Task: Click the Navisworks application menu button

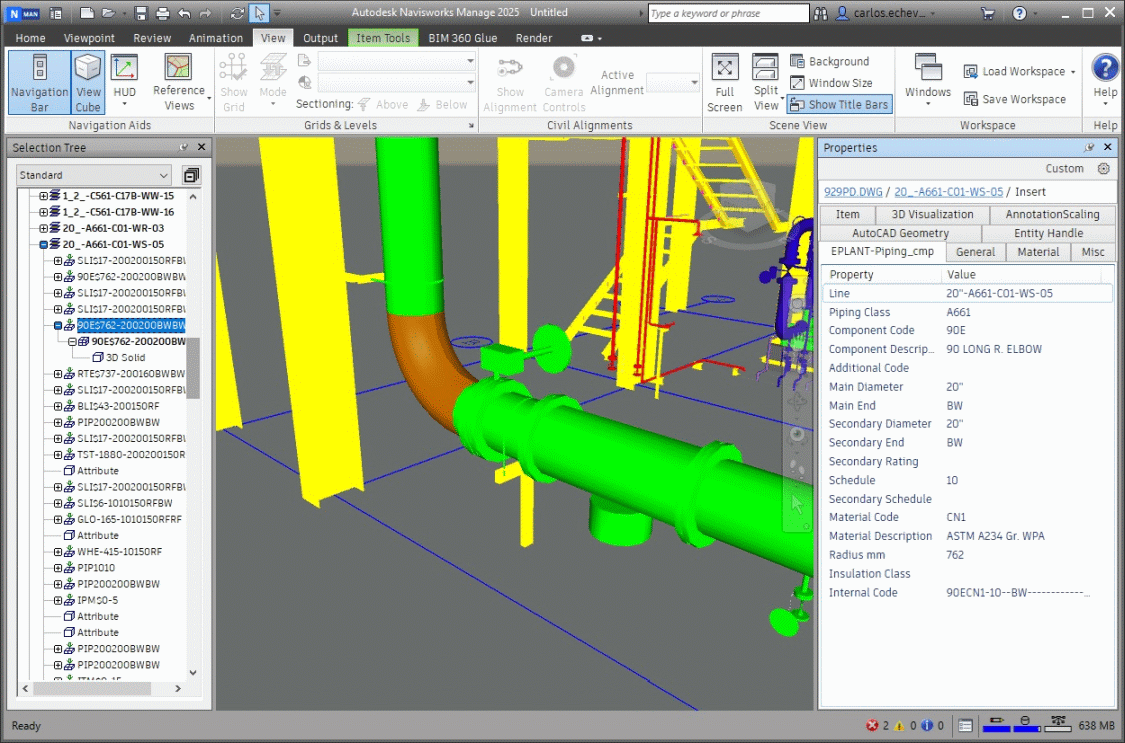Action: (x=23, y=13)
